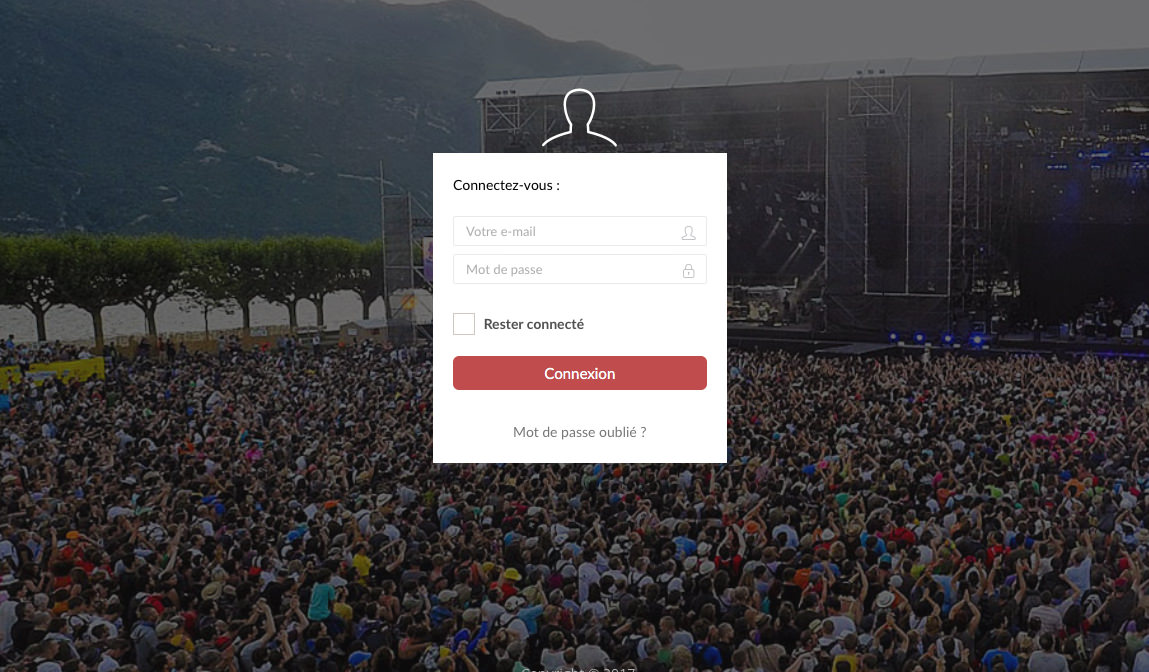
Task: Click the blank white area below Connexion button
Action: (x=580, y=407)
